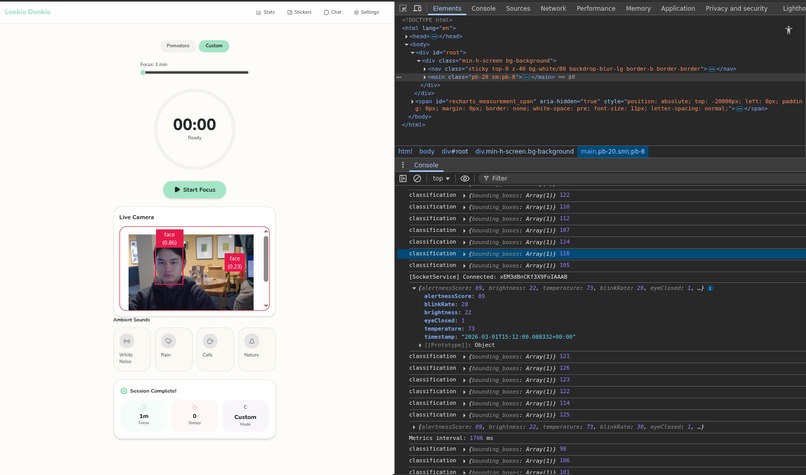Image resolution: width=806 pixels, height=475 pixels.
Task: Expand the nav sticky element
Action: click(x=425, y=69)
